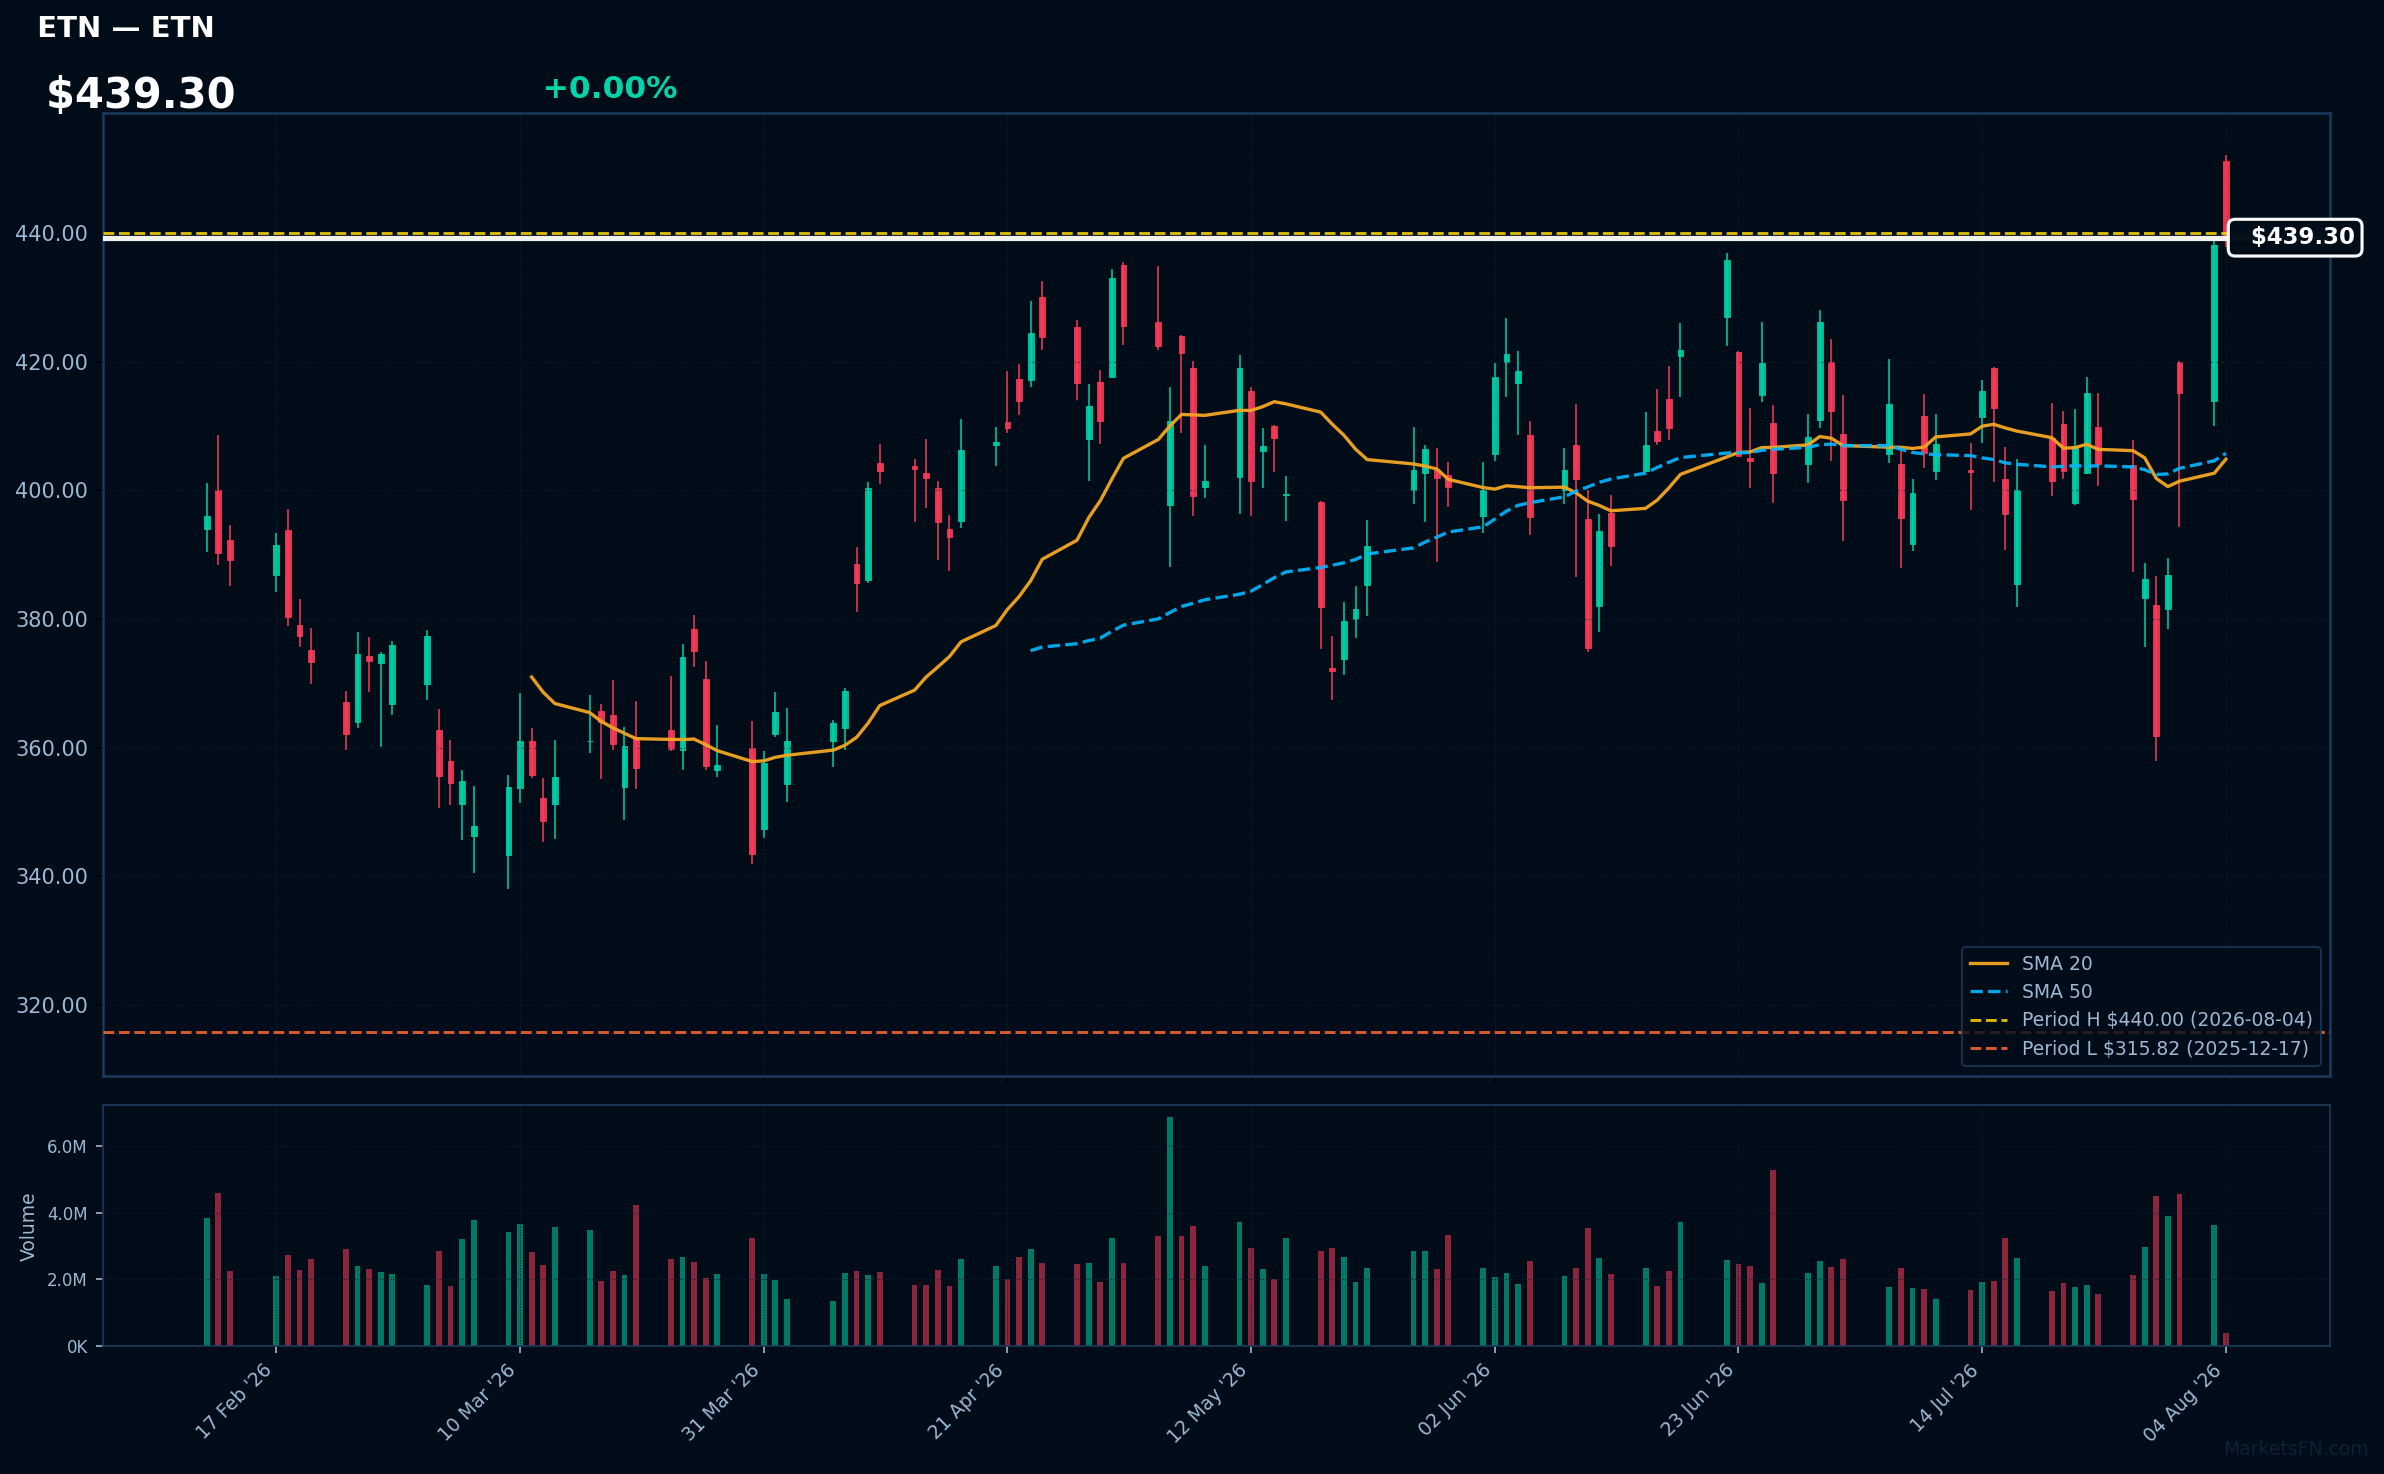Click the 2.0M volume axis label
The image size is (2384, 1474).
67,1280
